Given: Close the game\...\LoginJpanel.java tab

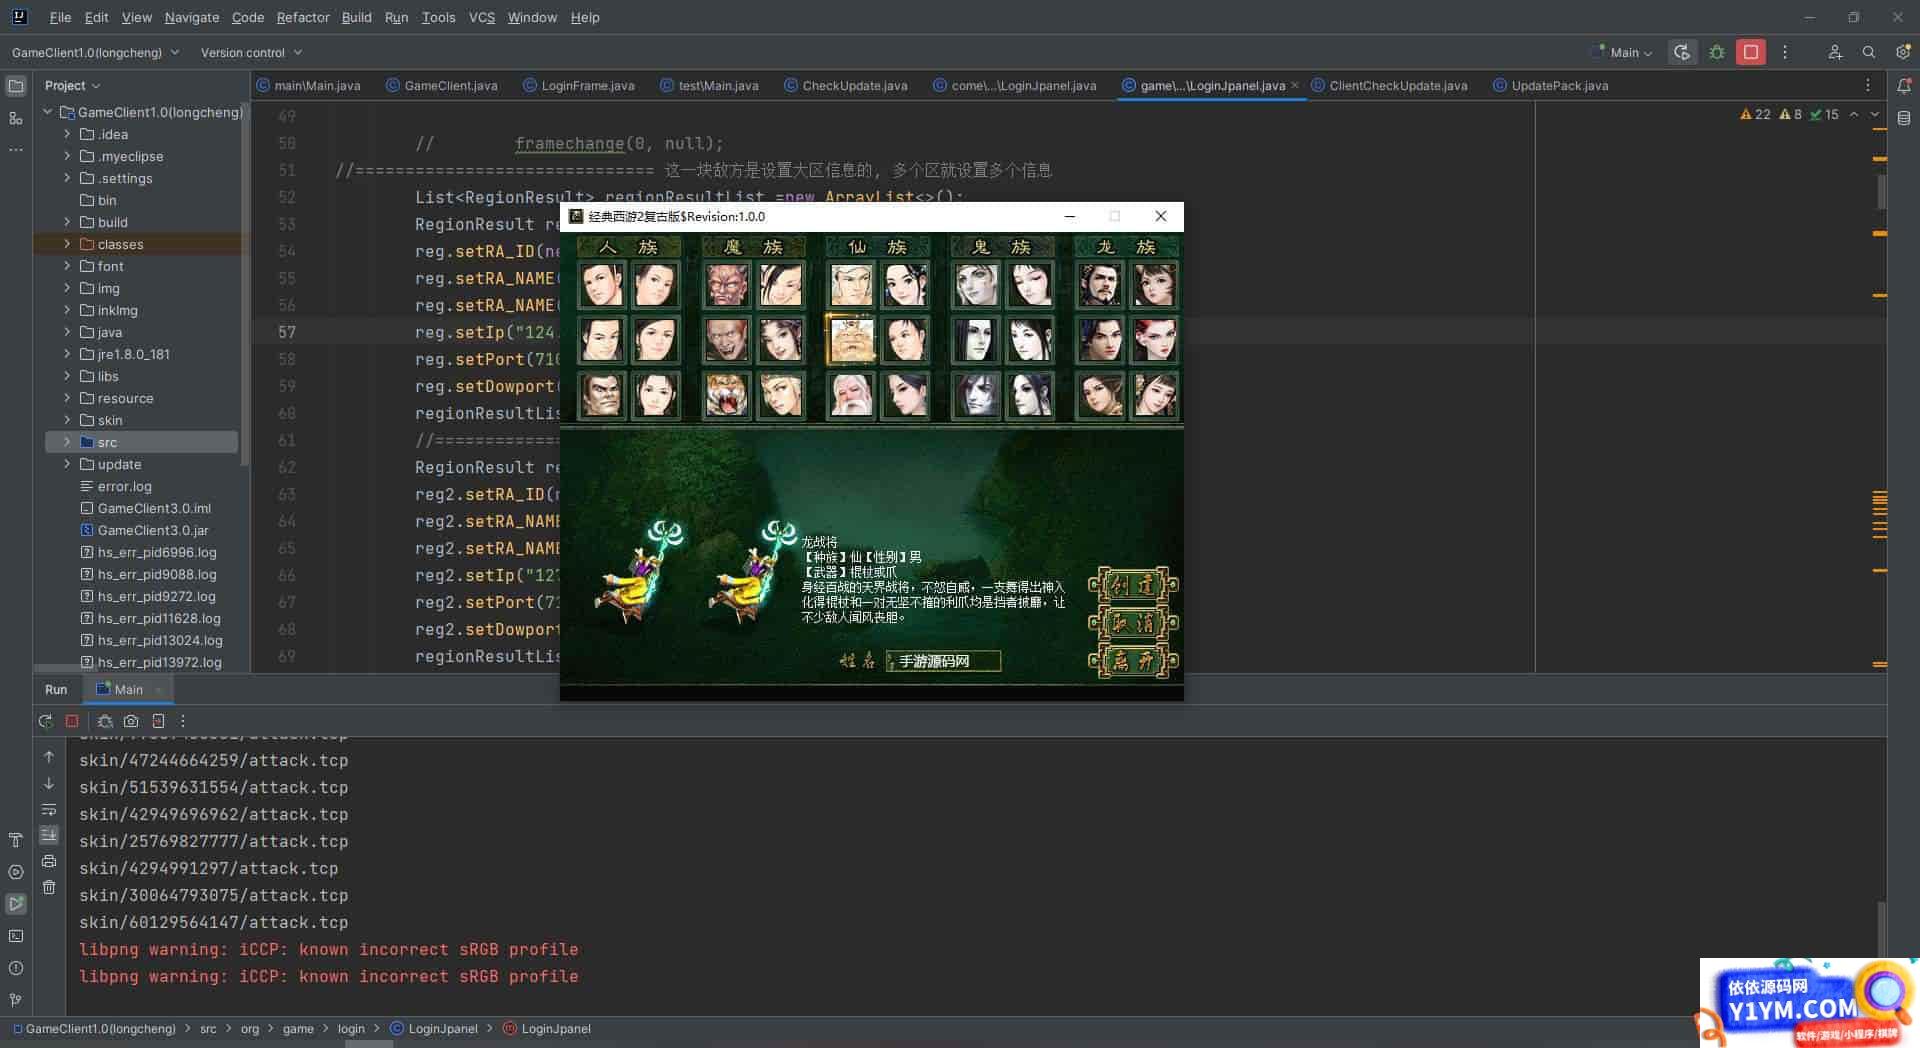Looking at the screenshot, I should (x=1295, y=86).
